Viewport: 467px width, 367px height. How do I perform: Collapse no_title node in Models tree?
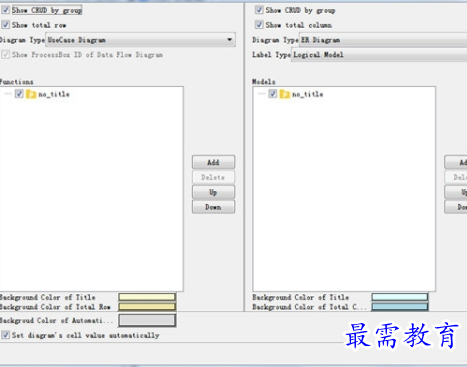click(261, 94)
